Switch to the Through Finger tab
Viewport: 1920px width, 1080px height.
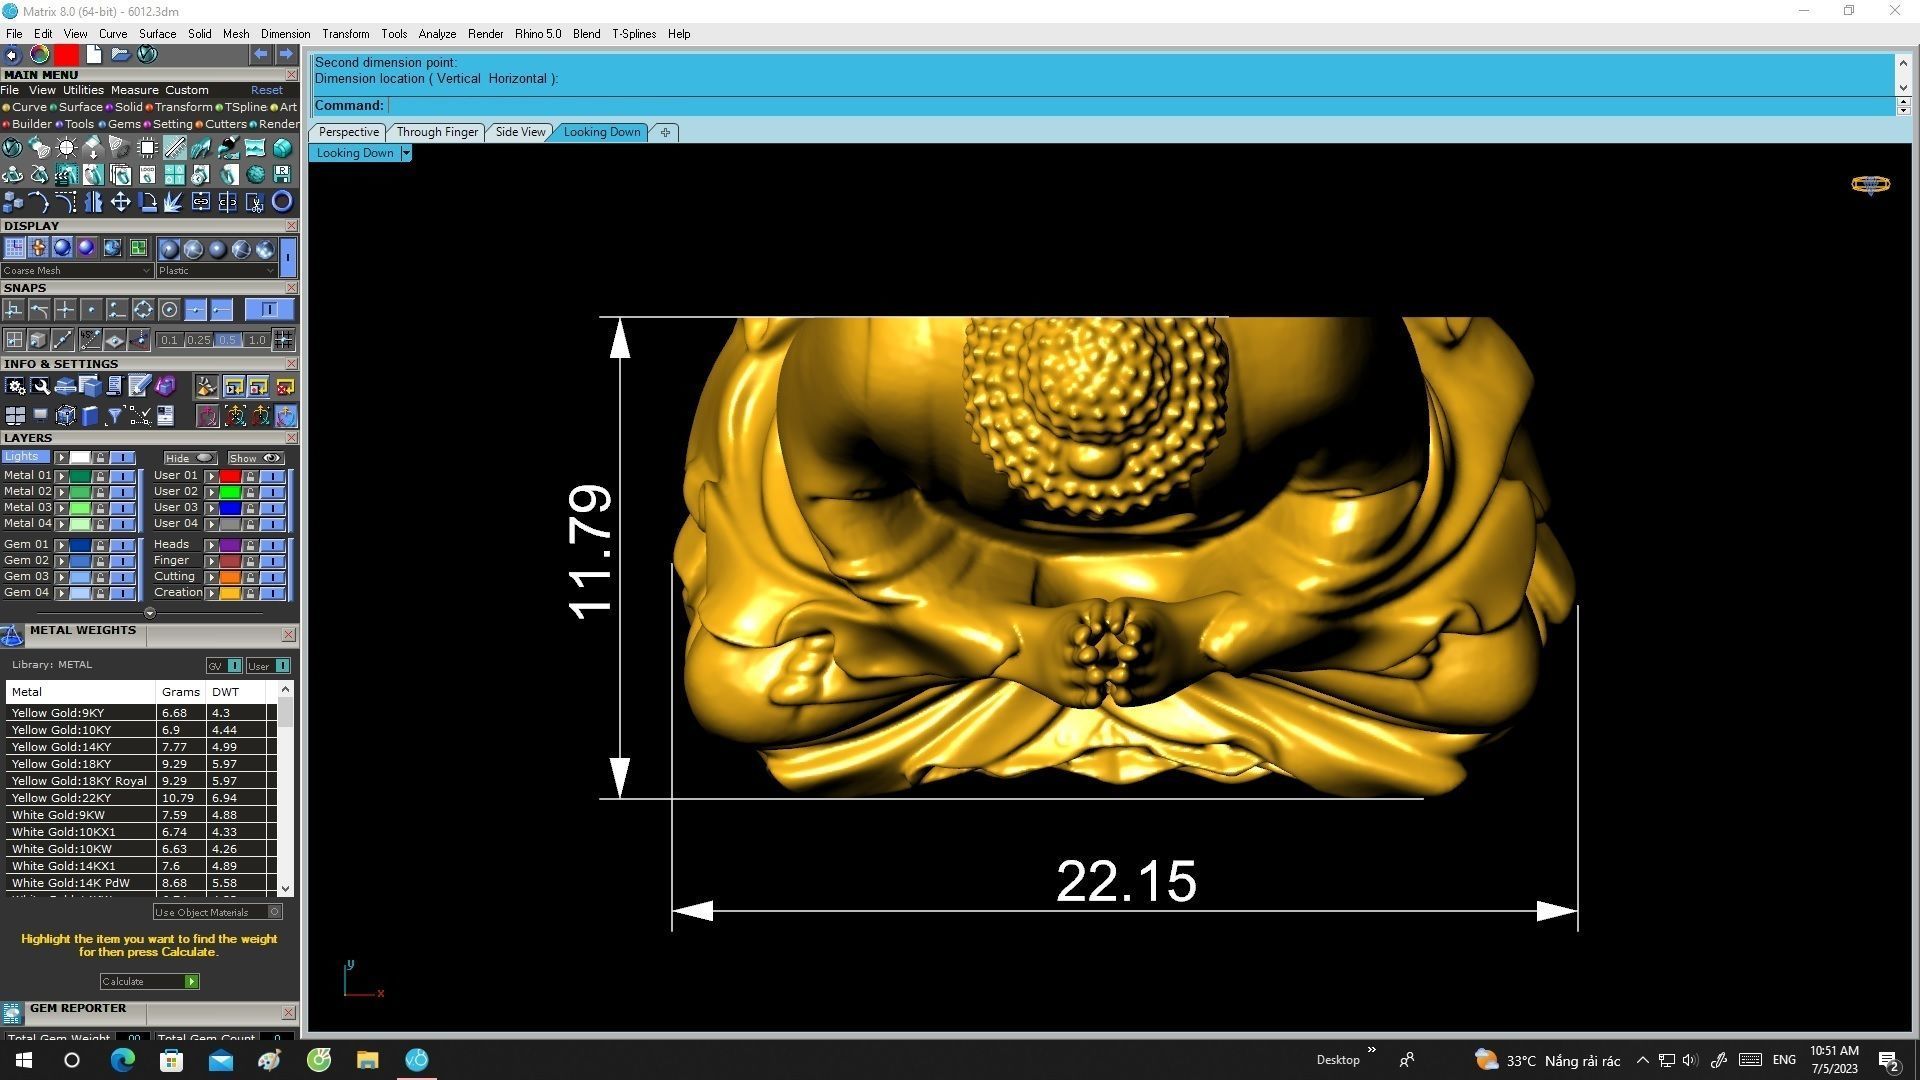(x=437, y=132)
